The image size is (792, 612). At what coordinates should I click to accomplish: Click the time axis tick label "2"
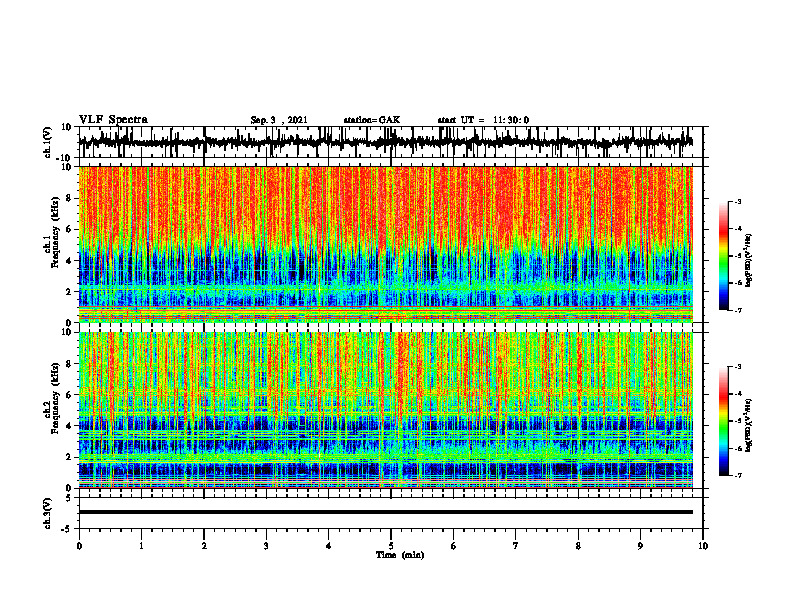pyautogui.click(x=204, y=546)
